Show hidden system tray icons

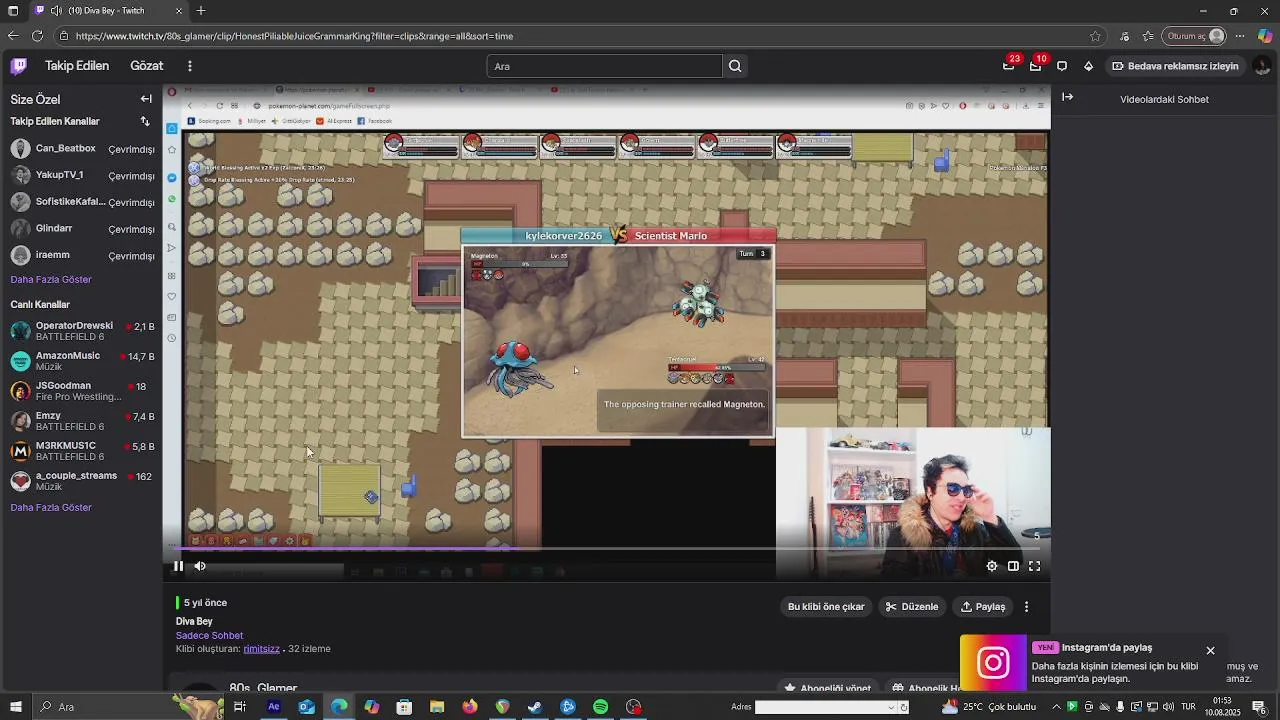[1056, 707]
